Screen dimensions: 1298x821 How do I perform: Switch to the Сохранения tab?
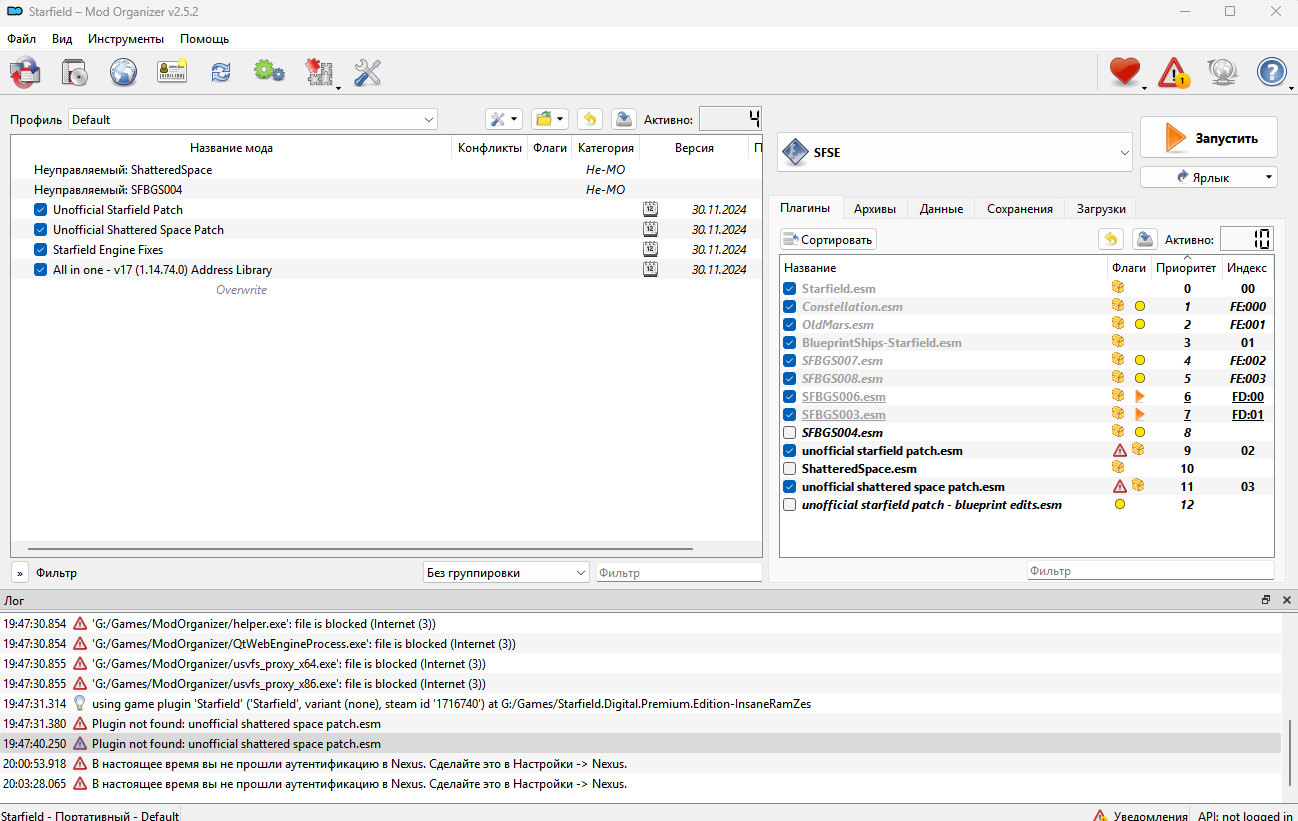[1020, 209]
